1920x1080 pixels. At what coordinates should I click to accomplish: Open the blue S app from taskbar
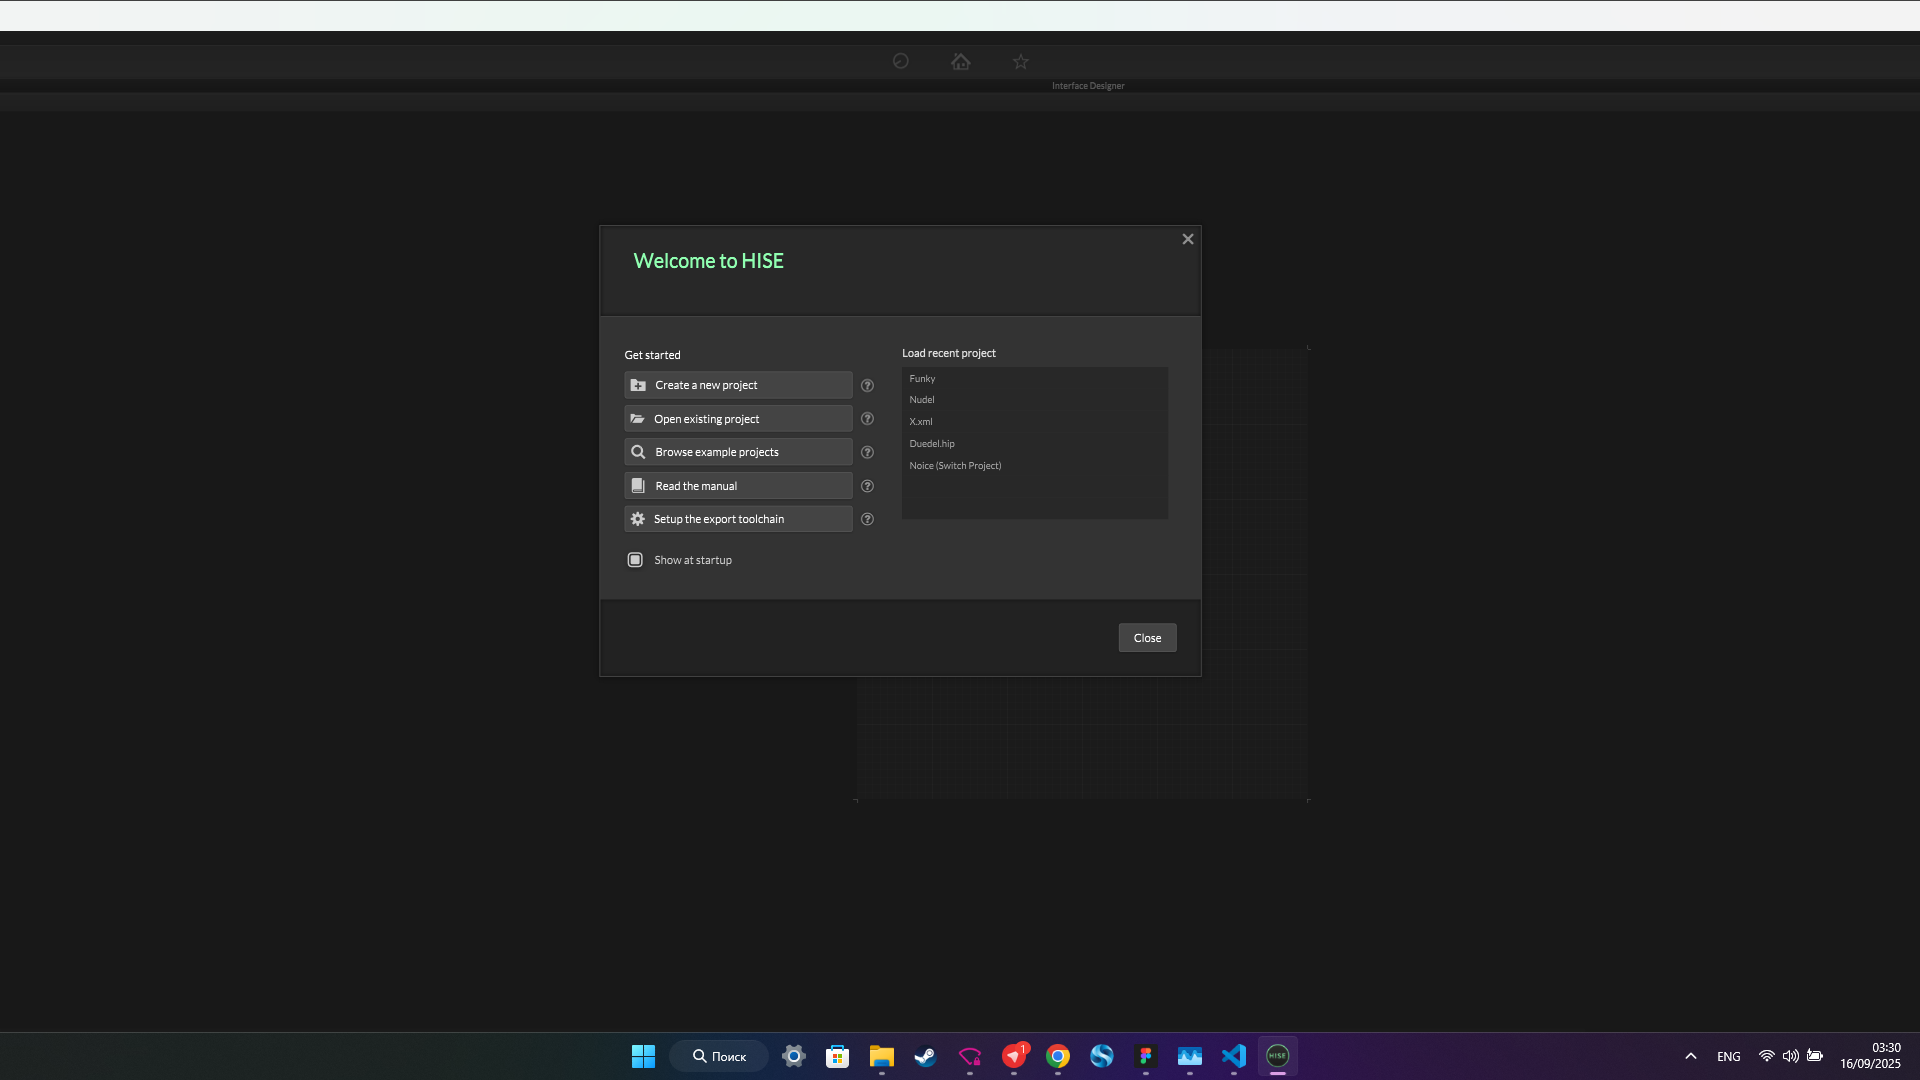point(1102,1056)
